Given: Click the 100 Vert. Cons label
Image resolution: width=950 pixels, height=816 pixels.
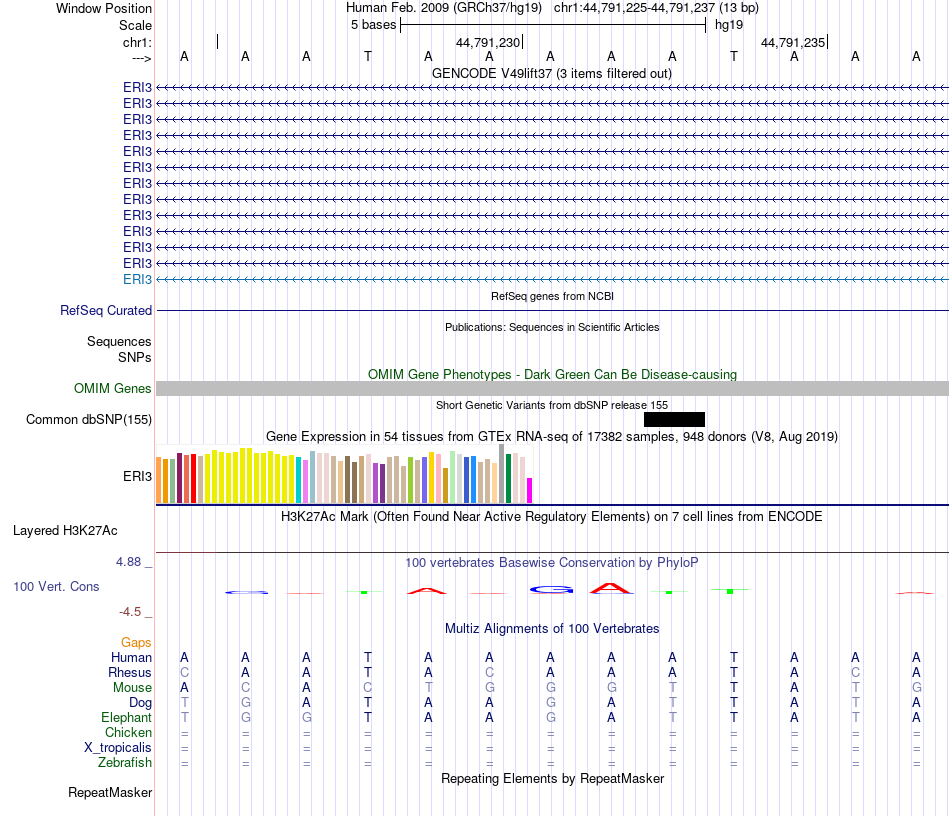Looking at the screenshot, I should pos(56,586).
